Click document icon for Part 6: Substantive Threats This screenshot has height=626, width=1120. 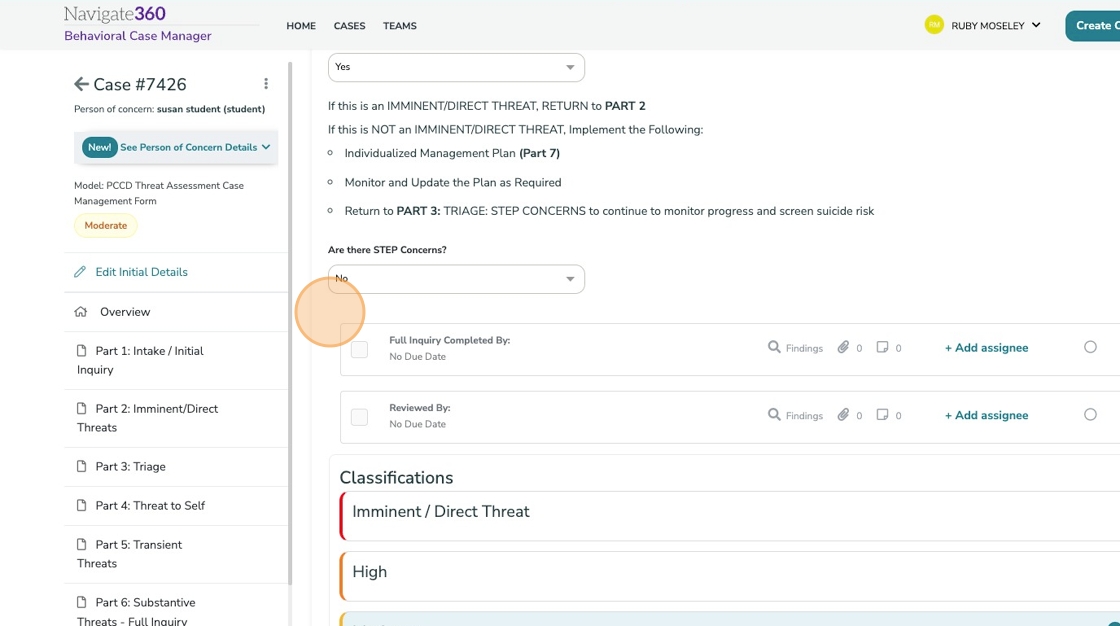(81, 602)
